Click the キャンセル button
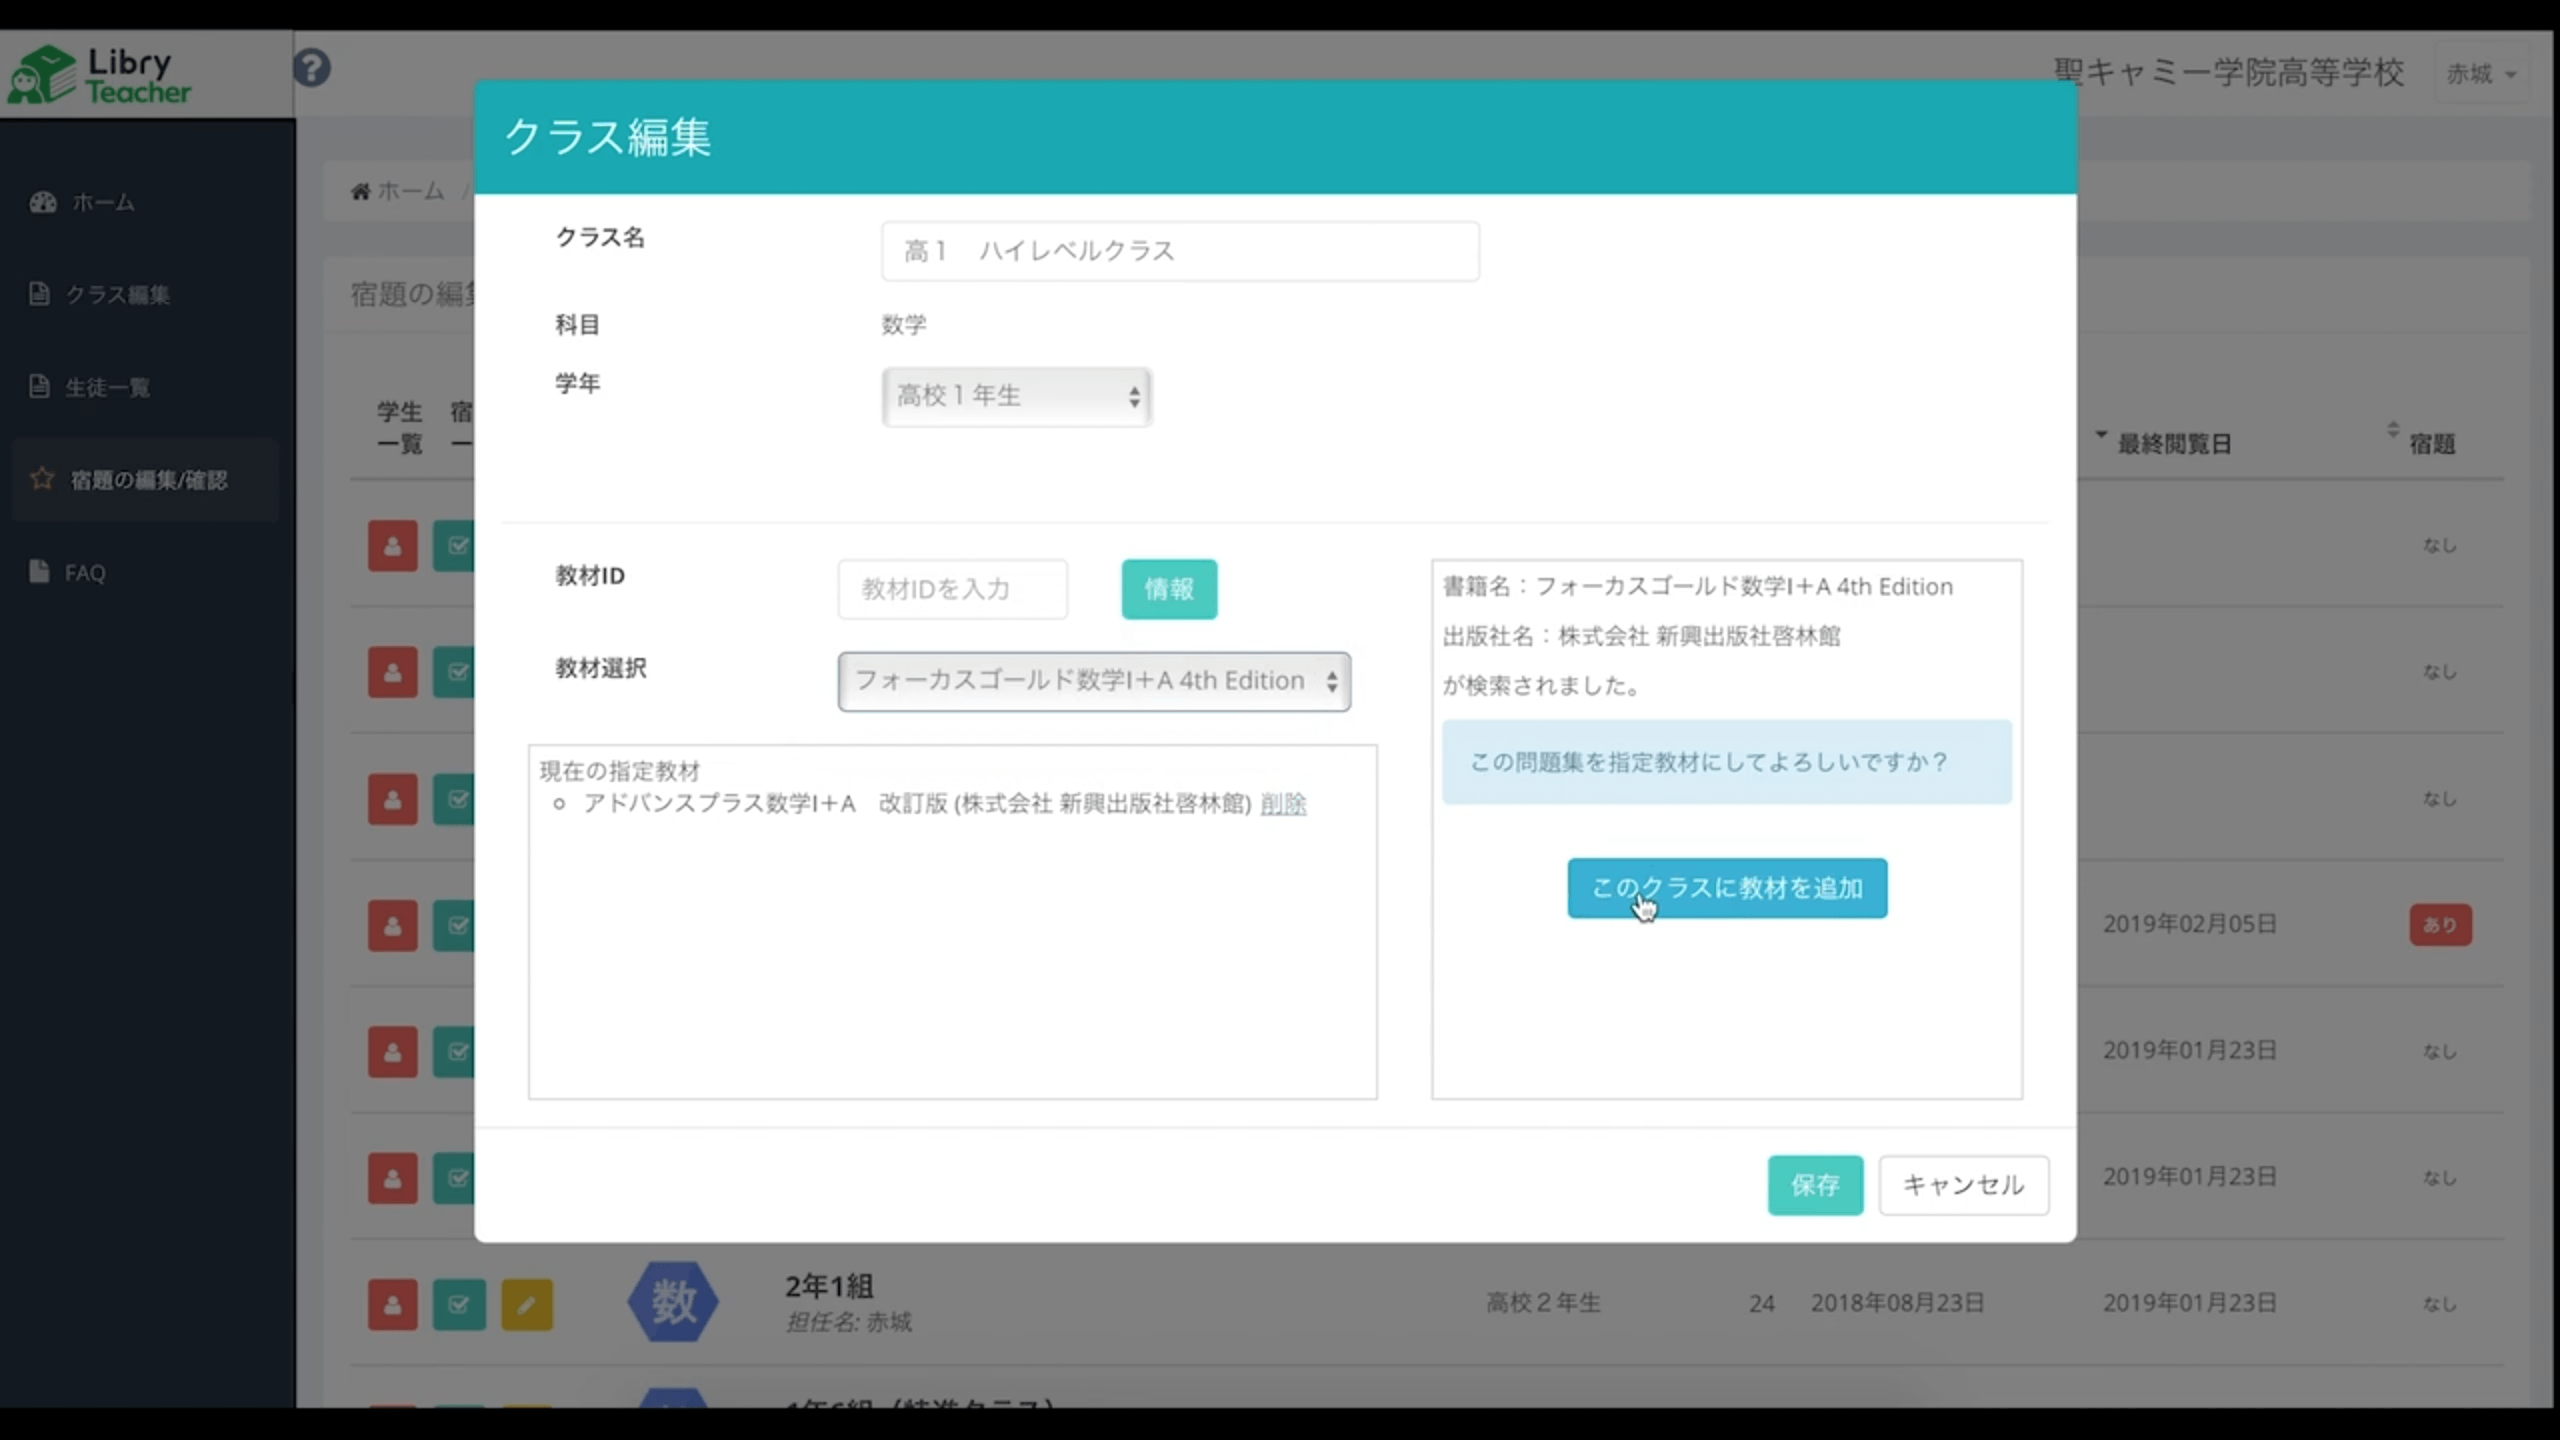The width and height of the screenshot is (2560, 1440). (1962, 1185)
